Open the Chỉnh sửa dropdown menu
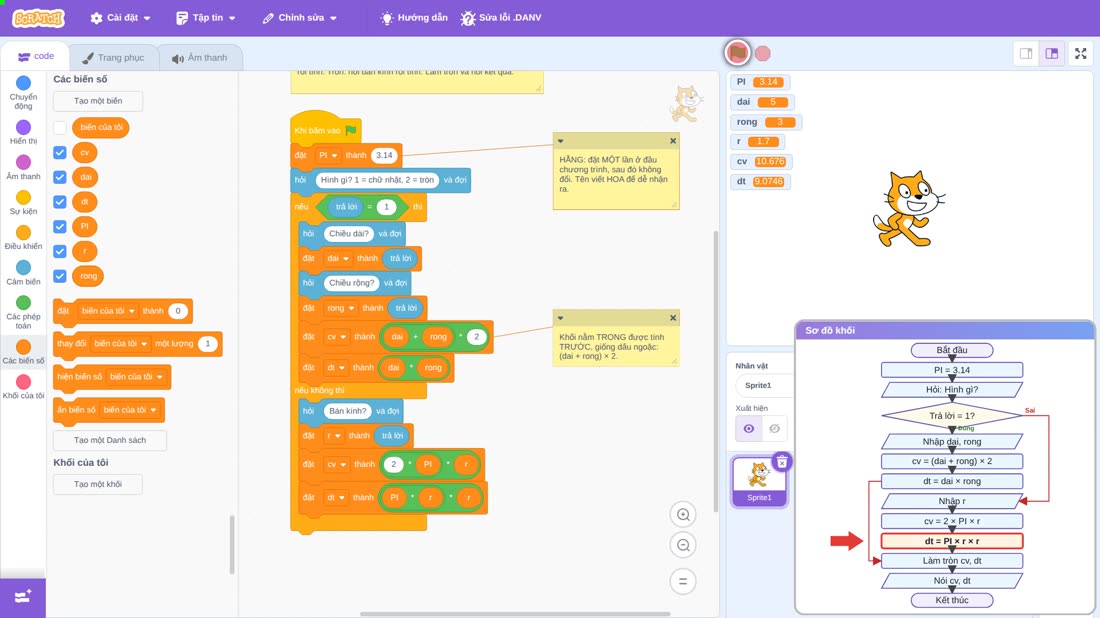Viewport: 1100px width, 618px height. point(300,18)
